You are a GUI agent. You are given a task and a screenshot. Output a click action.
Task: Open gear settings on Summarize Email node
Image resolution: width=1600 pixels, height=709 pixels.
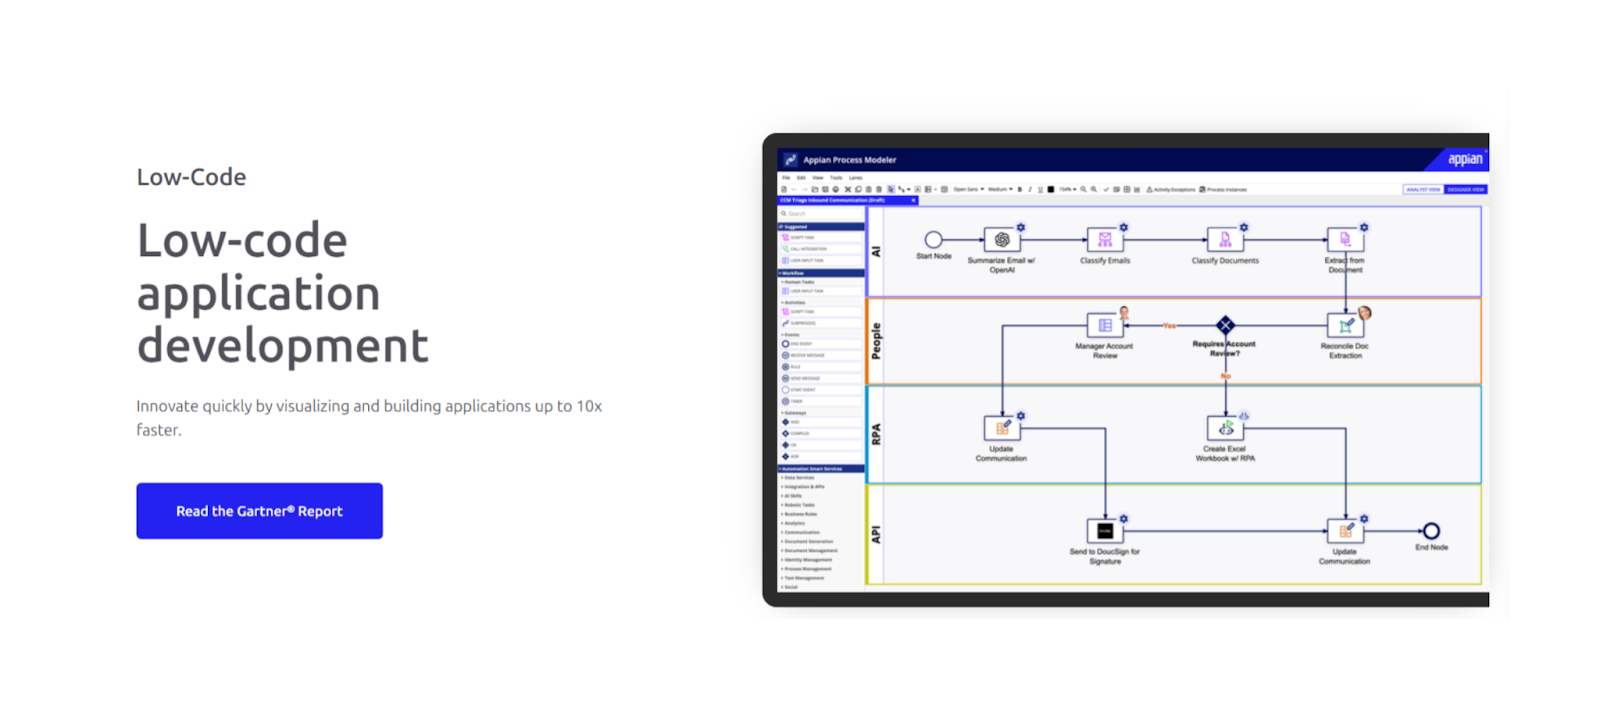(x=1021, y=227)
